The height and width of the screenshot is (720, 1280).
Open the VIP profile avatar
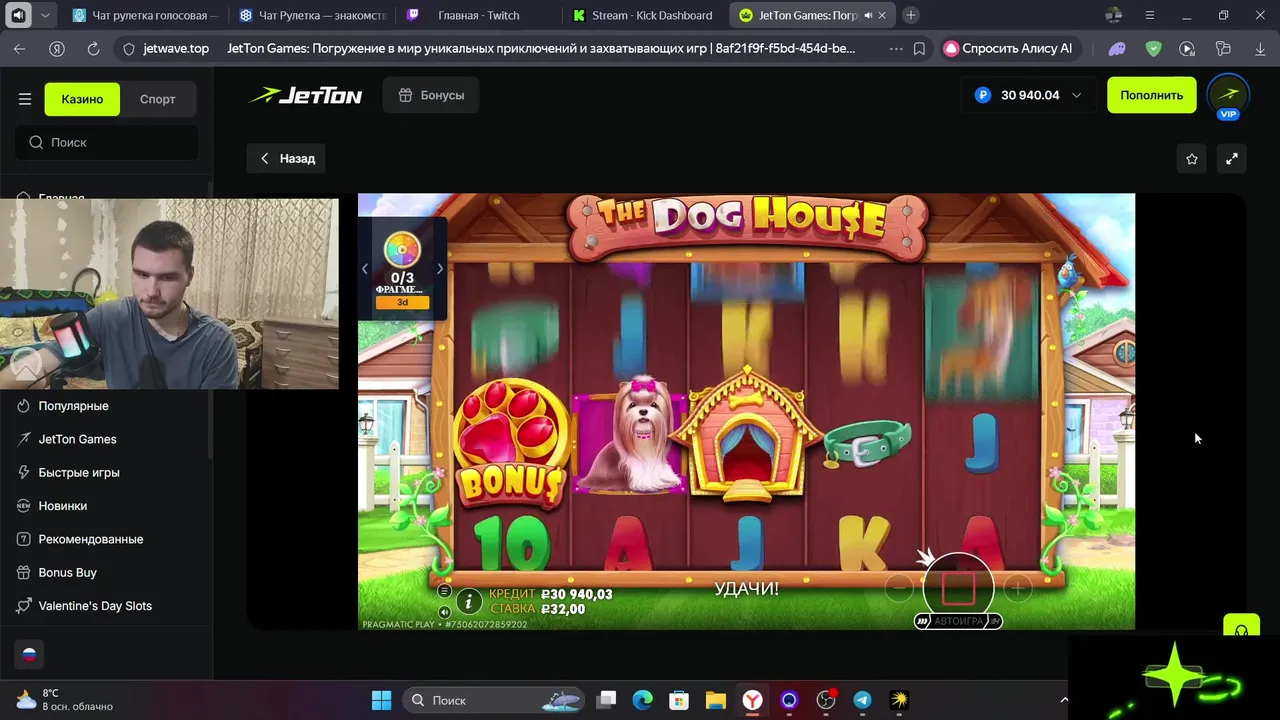(1228, 95)
